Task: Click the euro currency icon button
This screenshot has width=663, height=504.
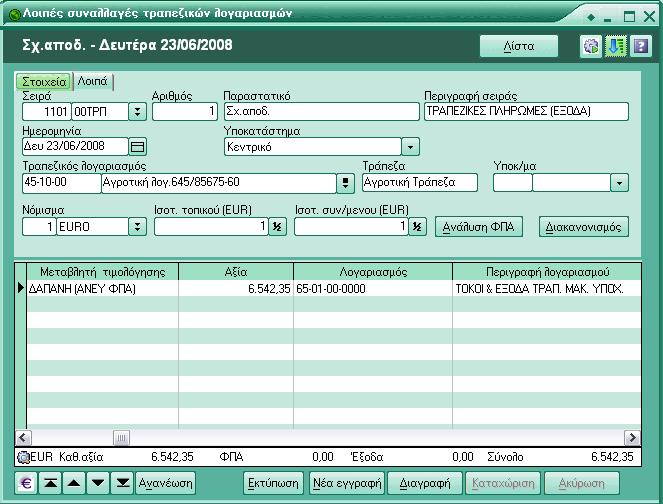Action: 26,483
